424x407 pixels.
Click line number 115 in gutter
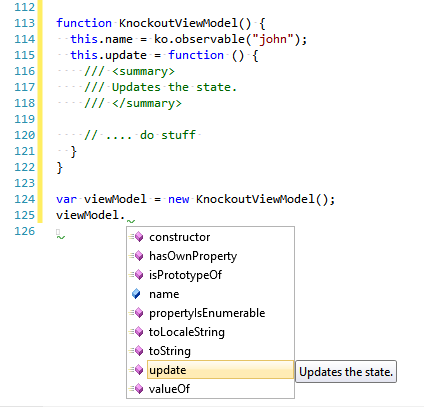point(24,55)
